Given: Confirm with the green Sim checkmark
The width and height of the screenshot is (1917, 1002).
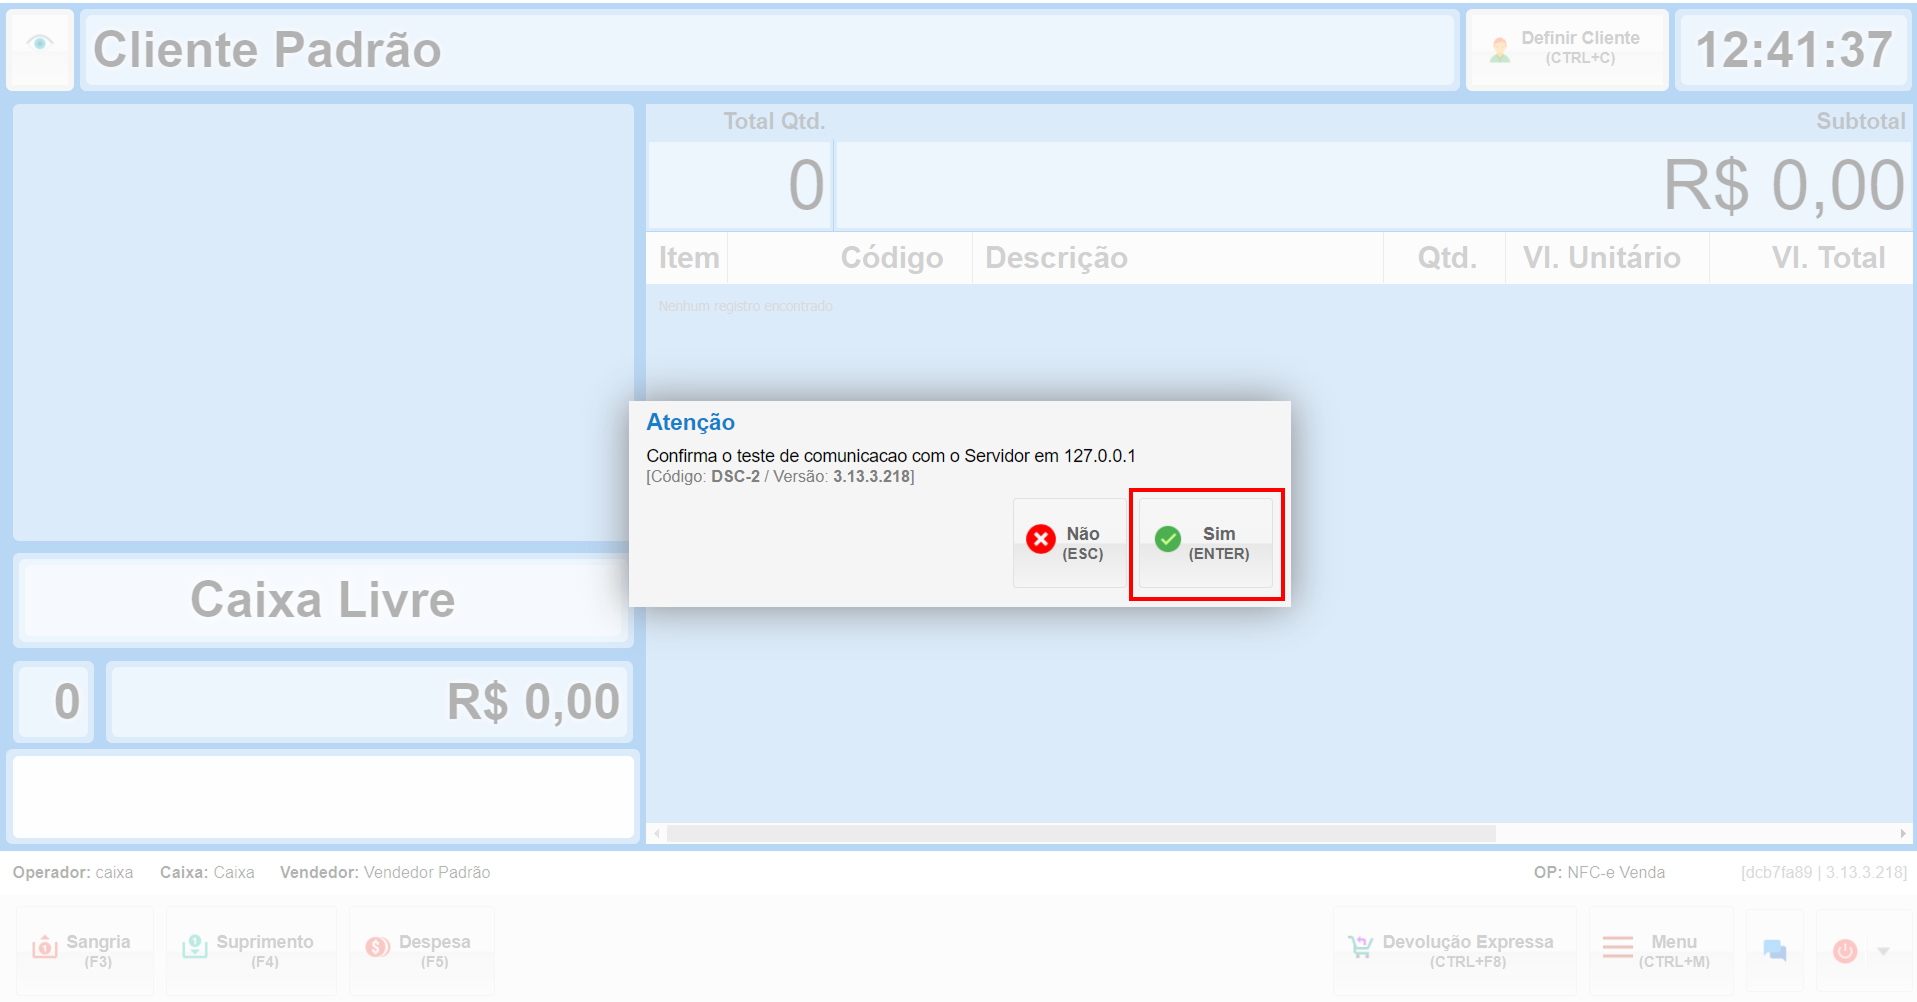Looking at the screenshot, I should pyautogui.click(x=1168, y=539).
